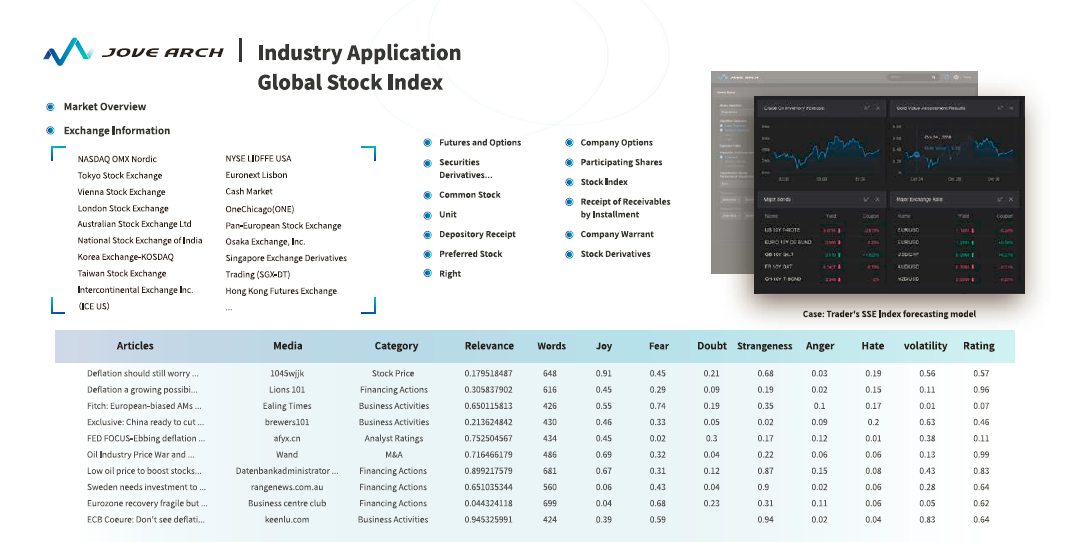The width and height of the screenshot is (1067, 542).
Task: Click Hong Kong Futures Exchange
Action: [281, 291]
